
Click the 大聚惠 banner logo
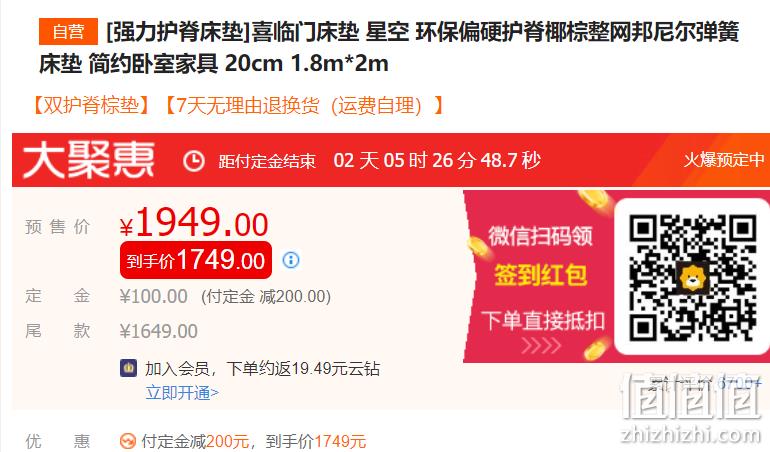pyautogui.click(x=89, y=160)
